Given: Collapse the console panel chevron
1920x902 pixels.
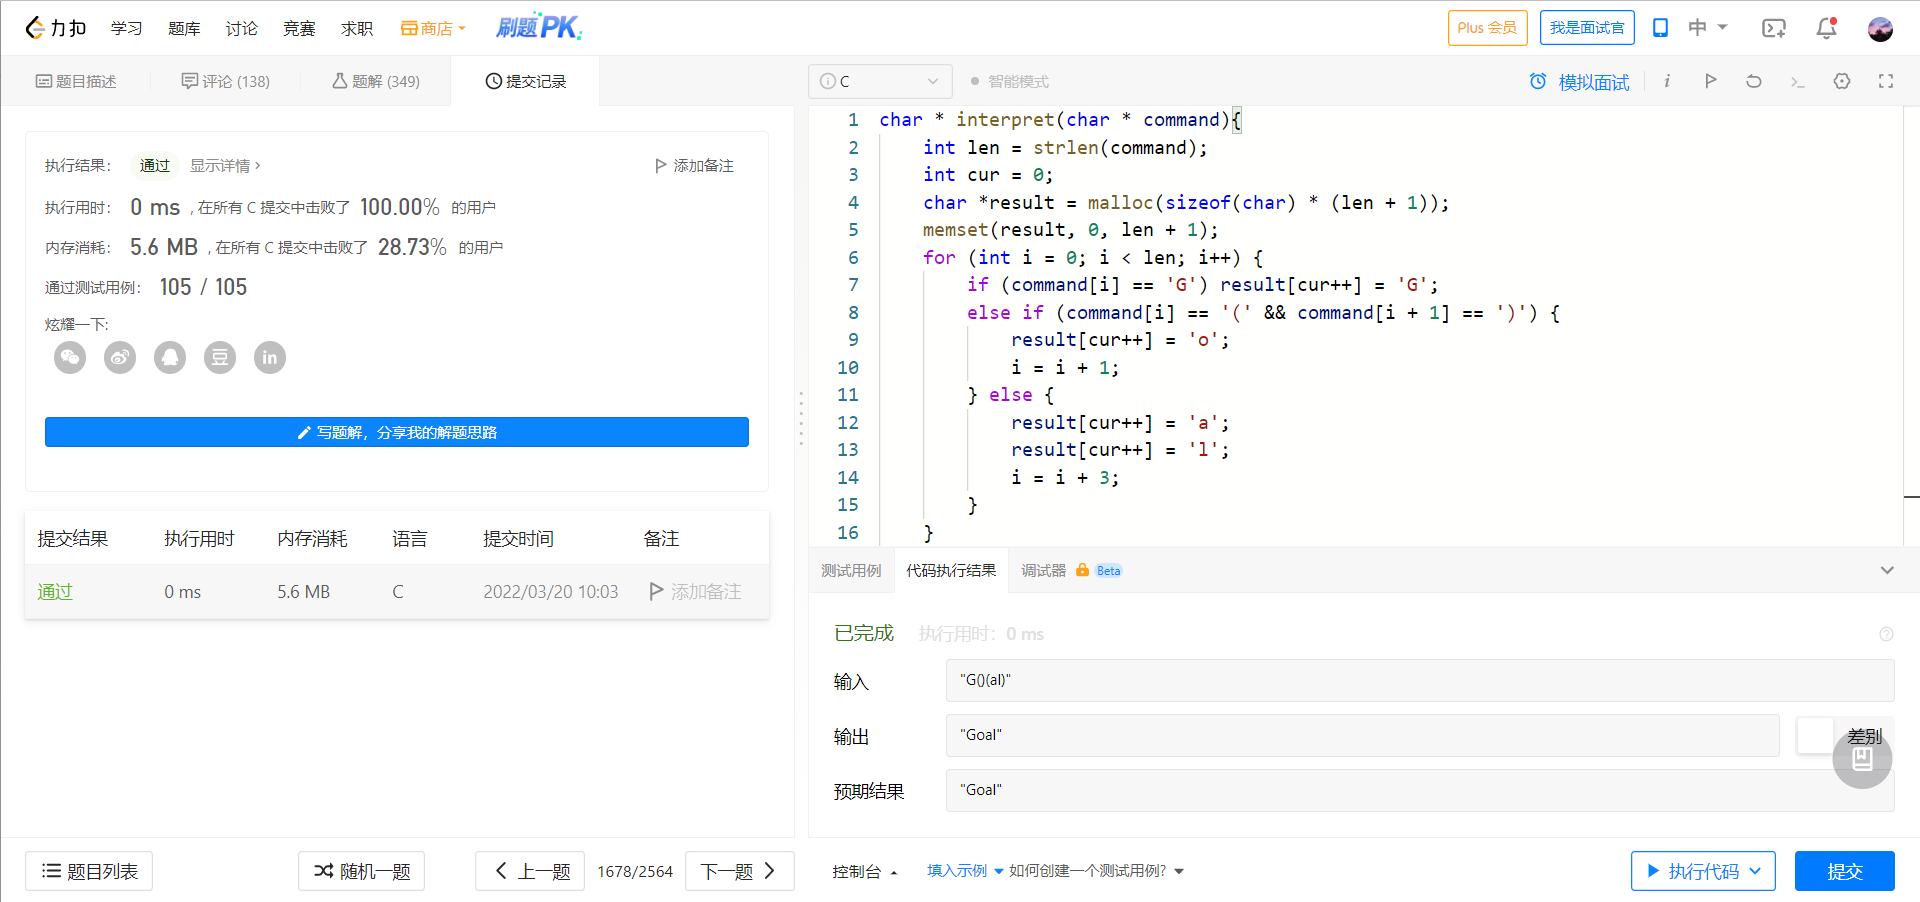Looking at the screenshot, I should tap(1887, 570).
